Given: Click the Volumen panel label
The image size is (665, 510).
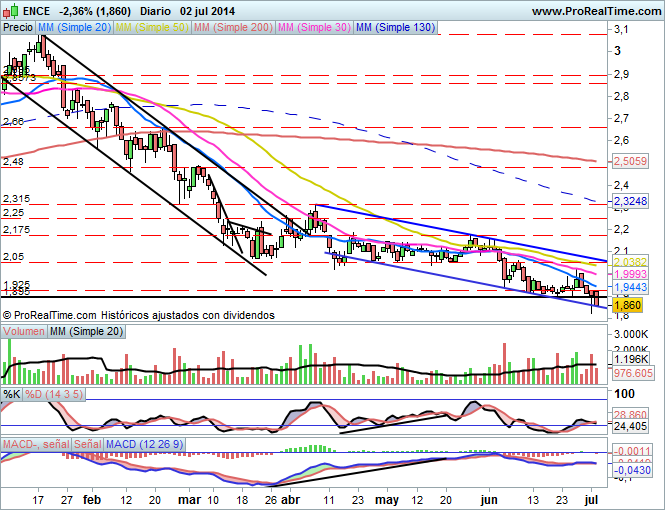Looking at the screenshot, I should pyautogui.click(x=25, y=330).
